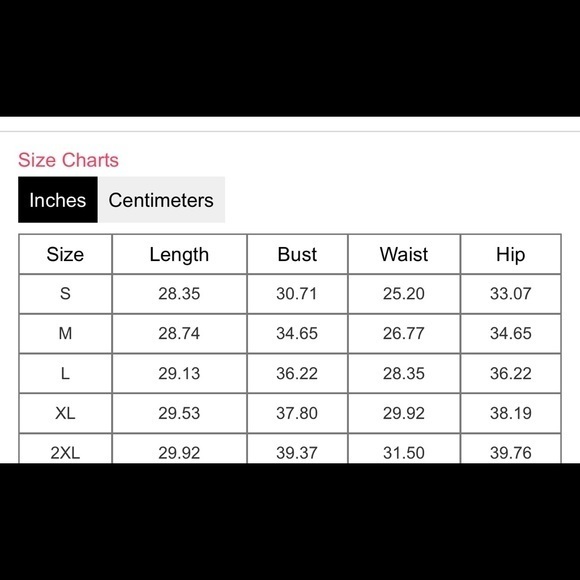Viewport: 580px width, 580px height.
Task: Click the 2XL waist value 31.50
Action: coord(404,453)
